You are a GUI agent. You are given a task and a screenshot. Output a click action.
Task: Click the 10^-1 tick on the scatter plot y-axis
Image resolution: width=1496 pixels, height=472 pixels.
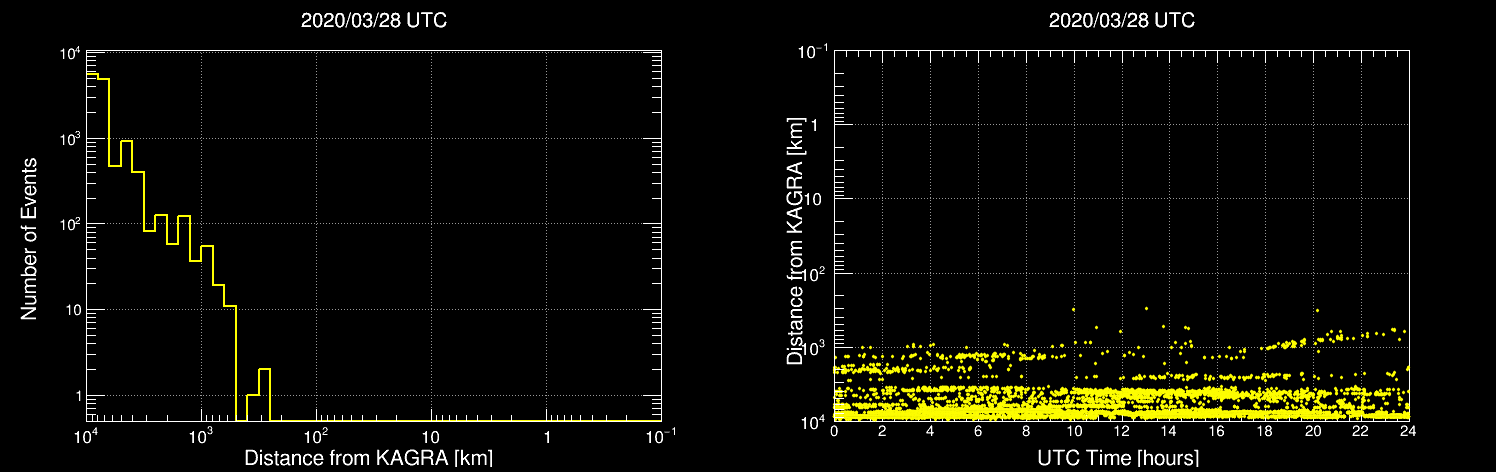tap(813, 52)
